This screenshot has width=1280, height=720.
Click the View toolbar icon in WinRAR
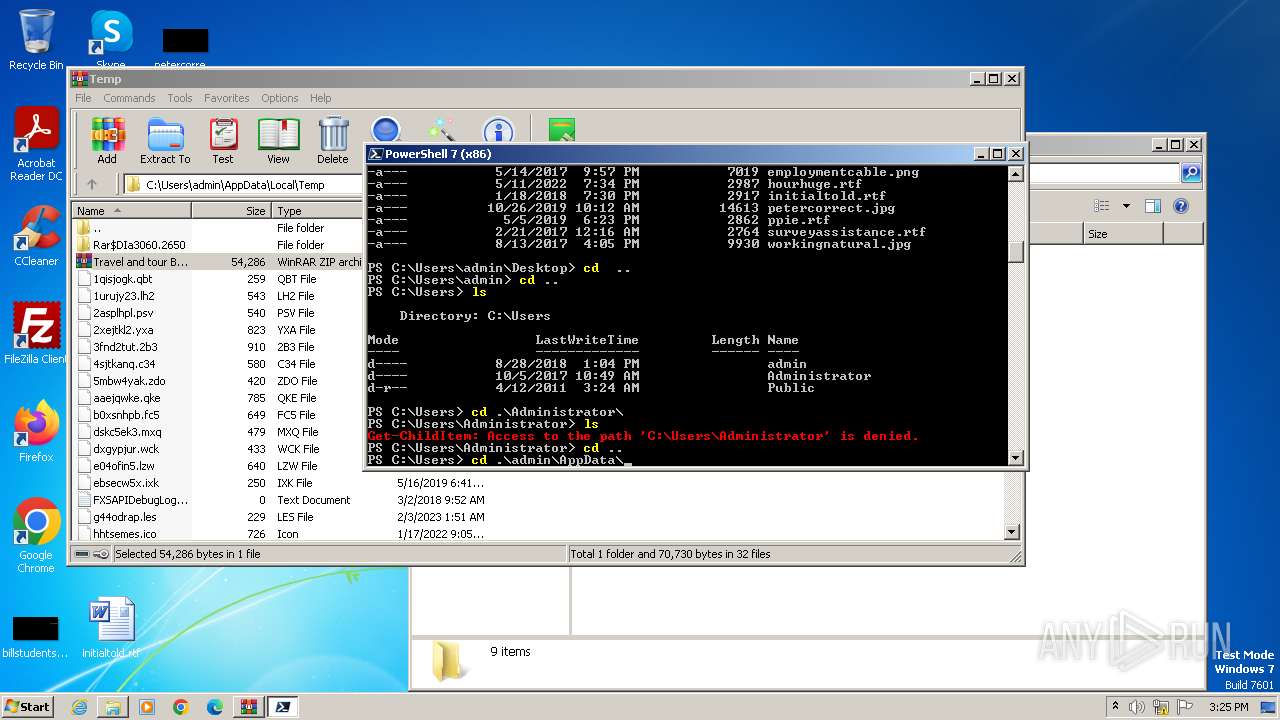point(278,141)
